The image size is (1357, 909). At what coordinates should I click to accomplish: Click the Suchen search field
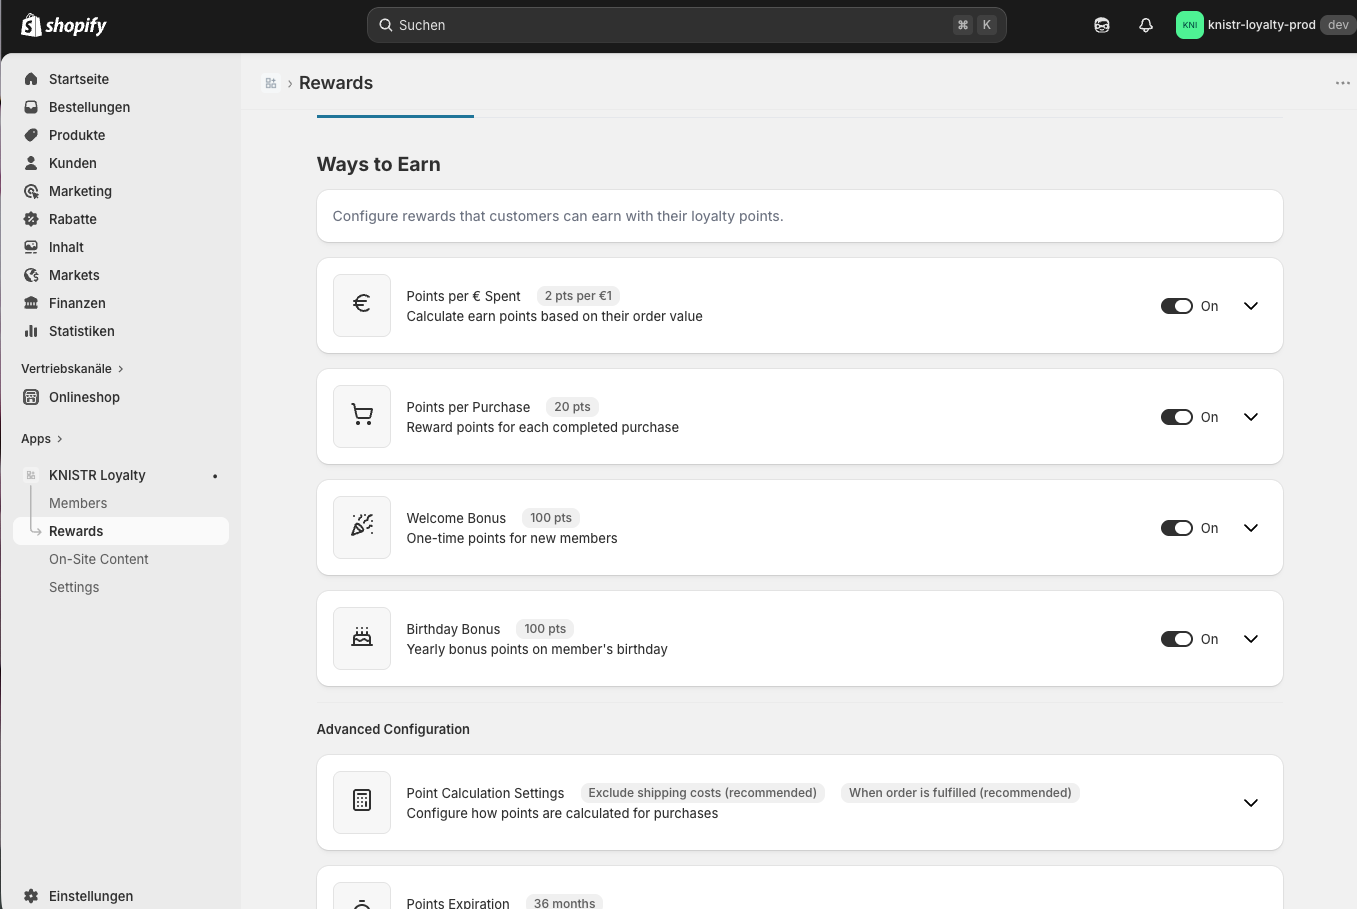click(687, 25)
